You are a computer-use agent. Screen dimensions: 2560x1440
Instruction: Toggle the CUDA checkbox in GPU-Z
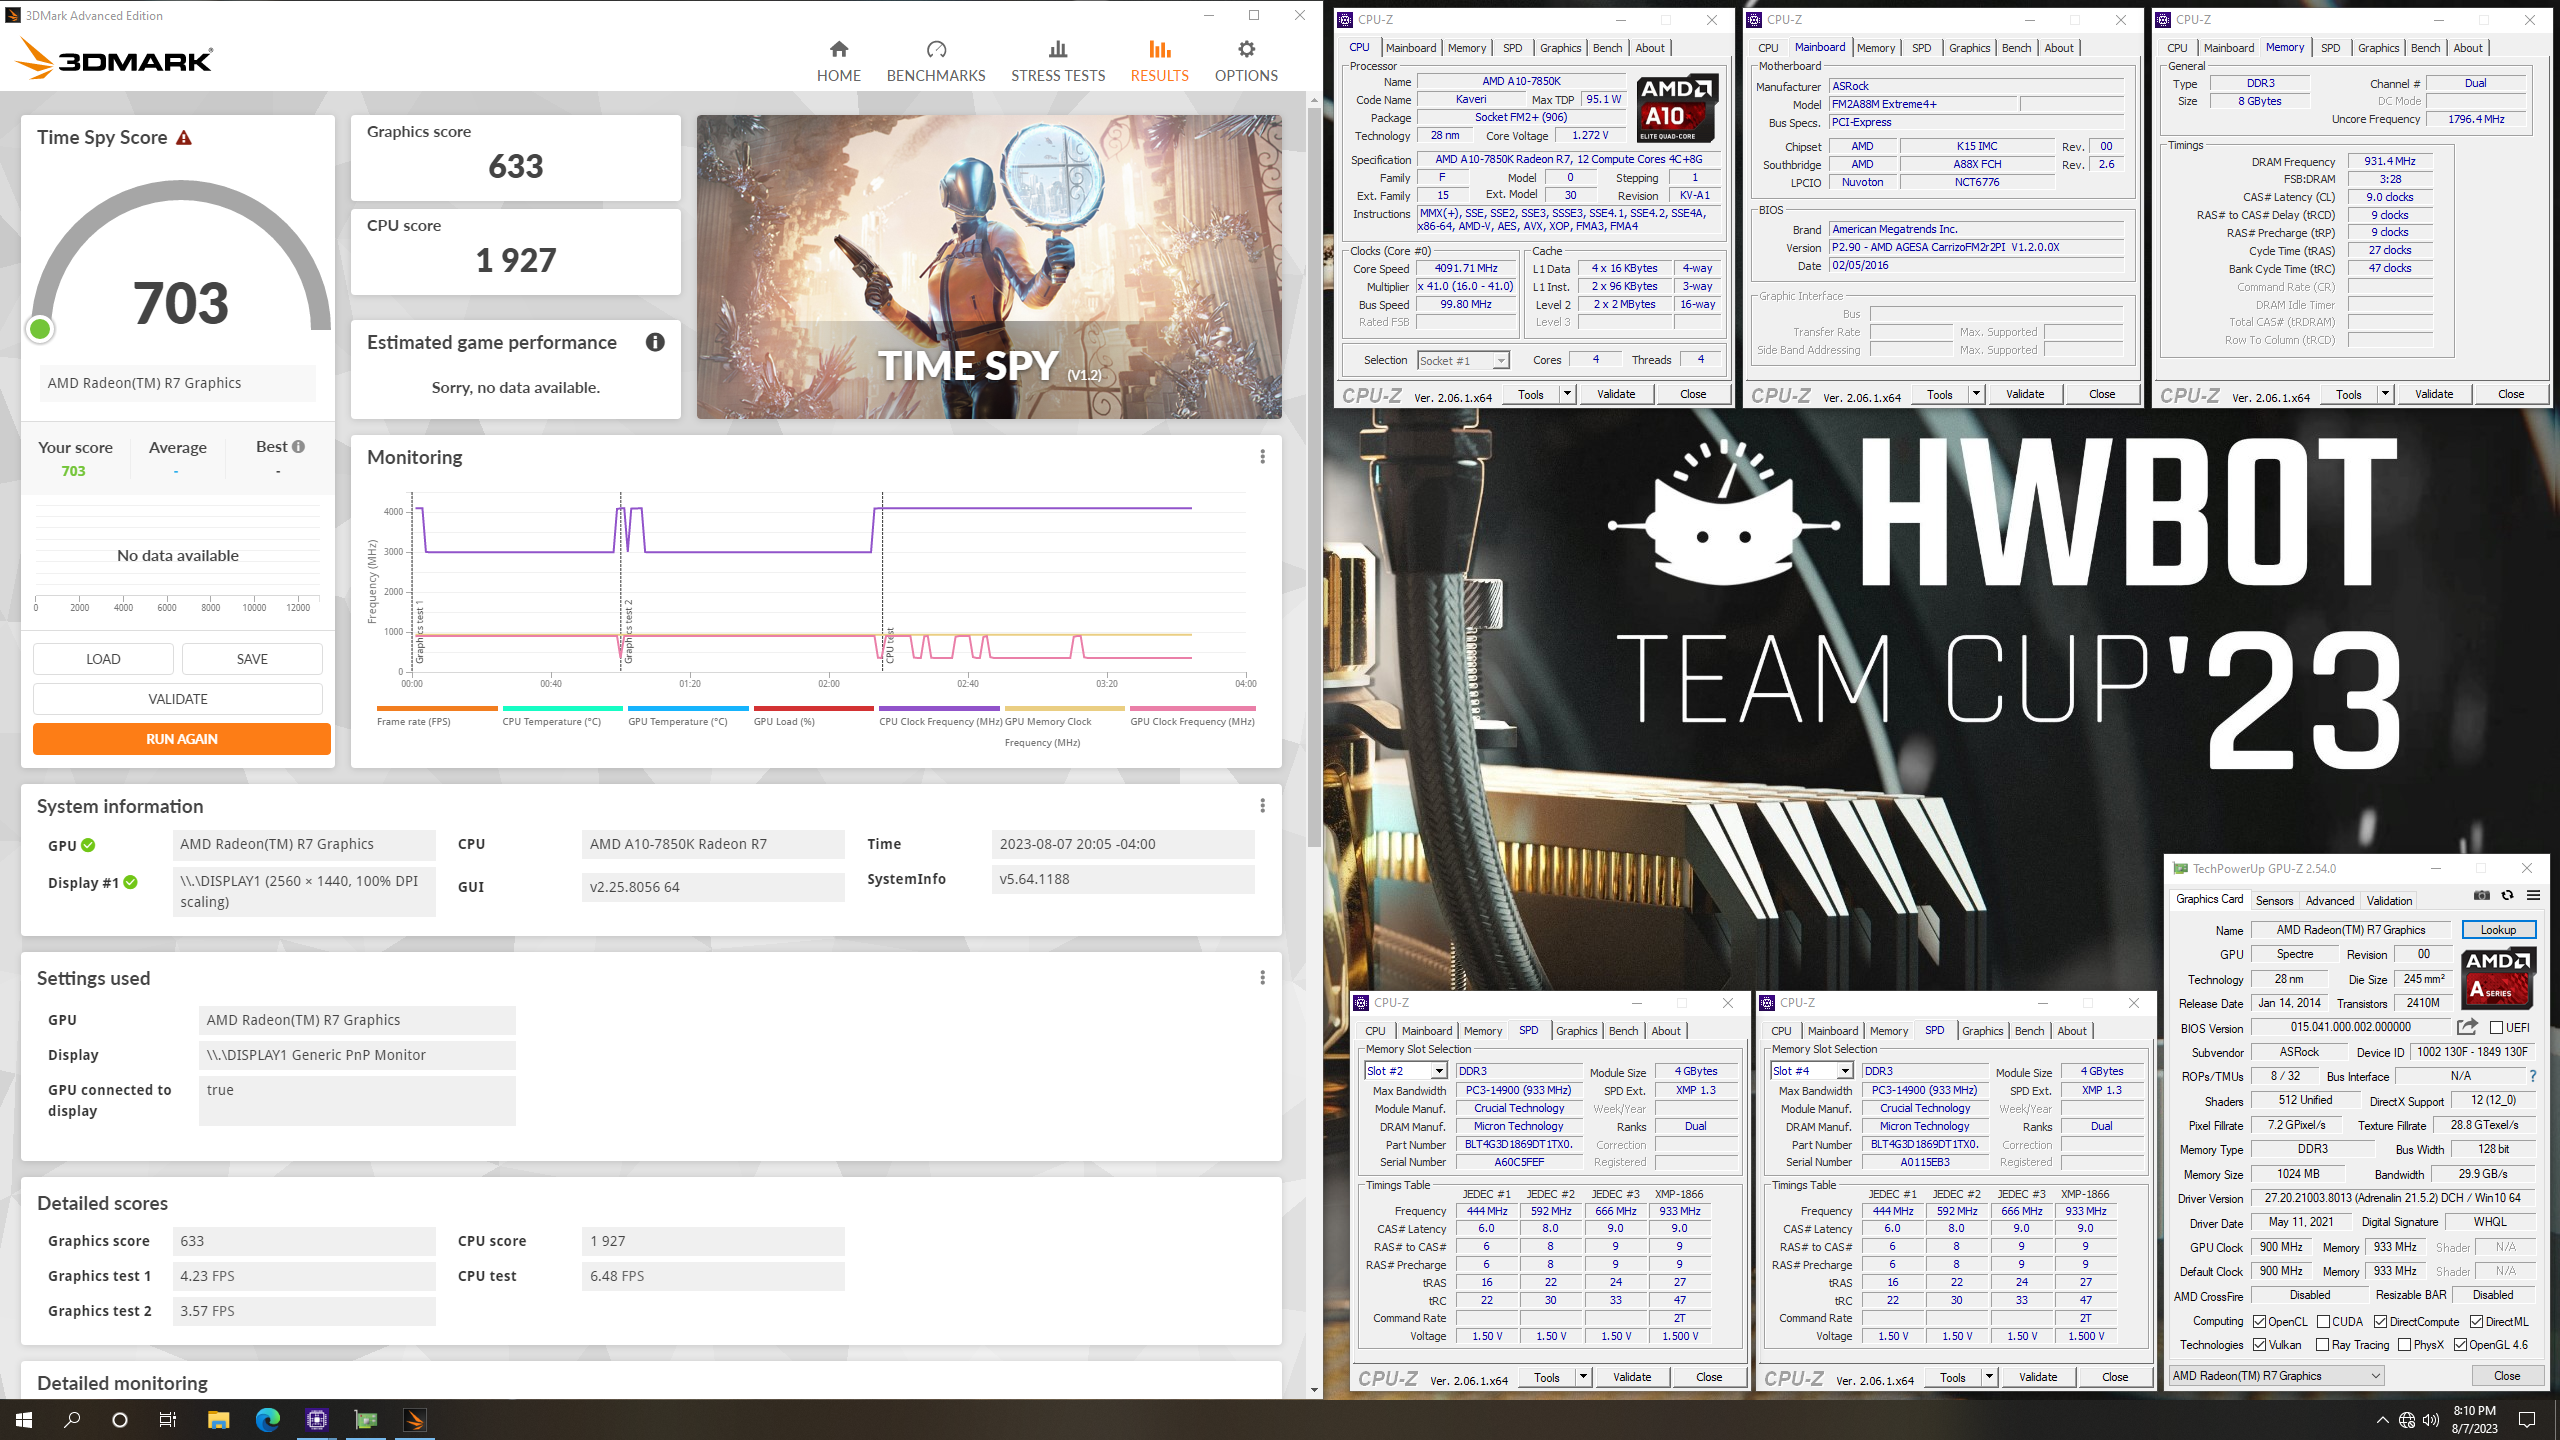point(2324,1321)
